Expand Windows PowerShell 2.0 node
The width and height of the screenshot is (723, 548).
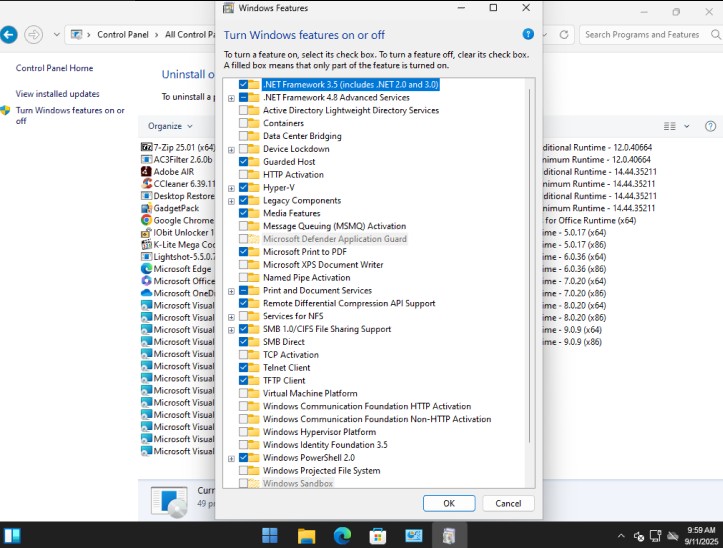point(231,459)
